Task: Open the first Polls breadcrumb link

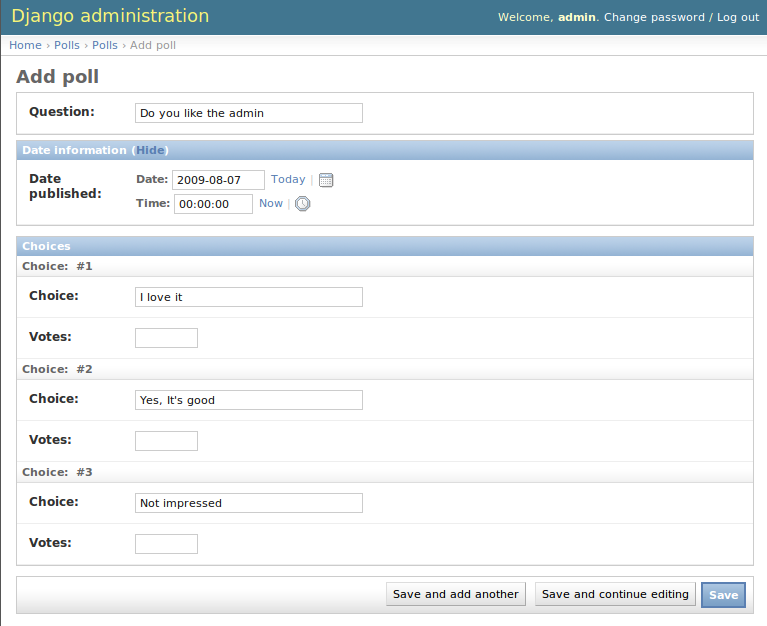Action: click(x=67, y=45)
